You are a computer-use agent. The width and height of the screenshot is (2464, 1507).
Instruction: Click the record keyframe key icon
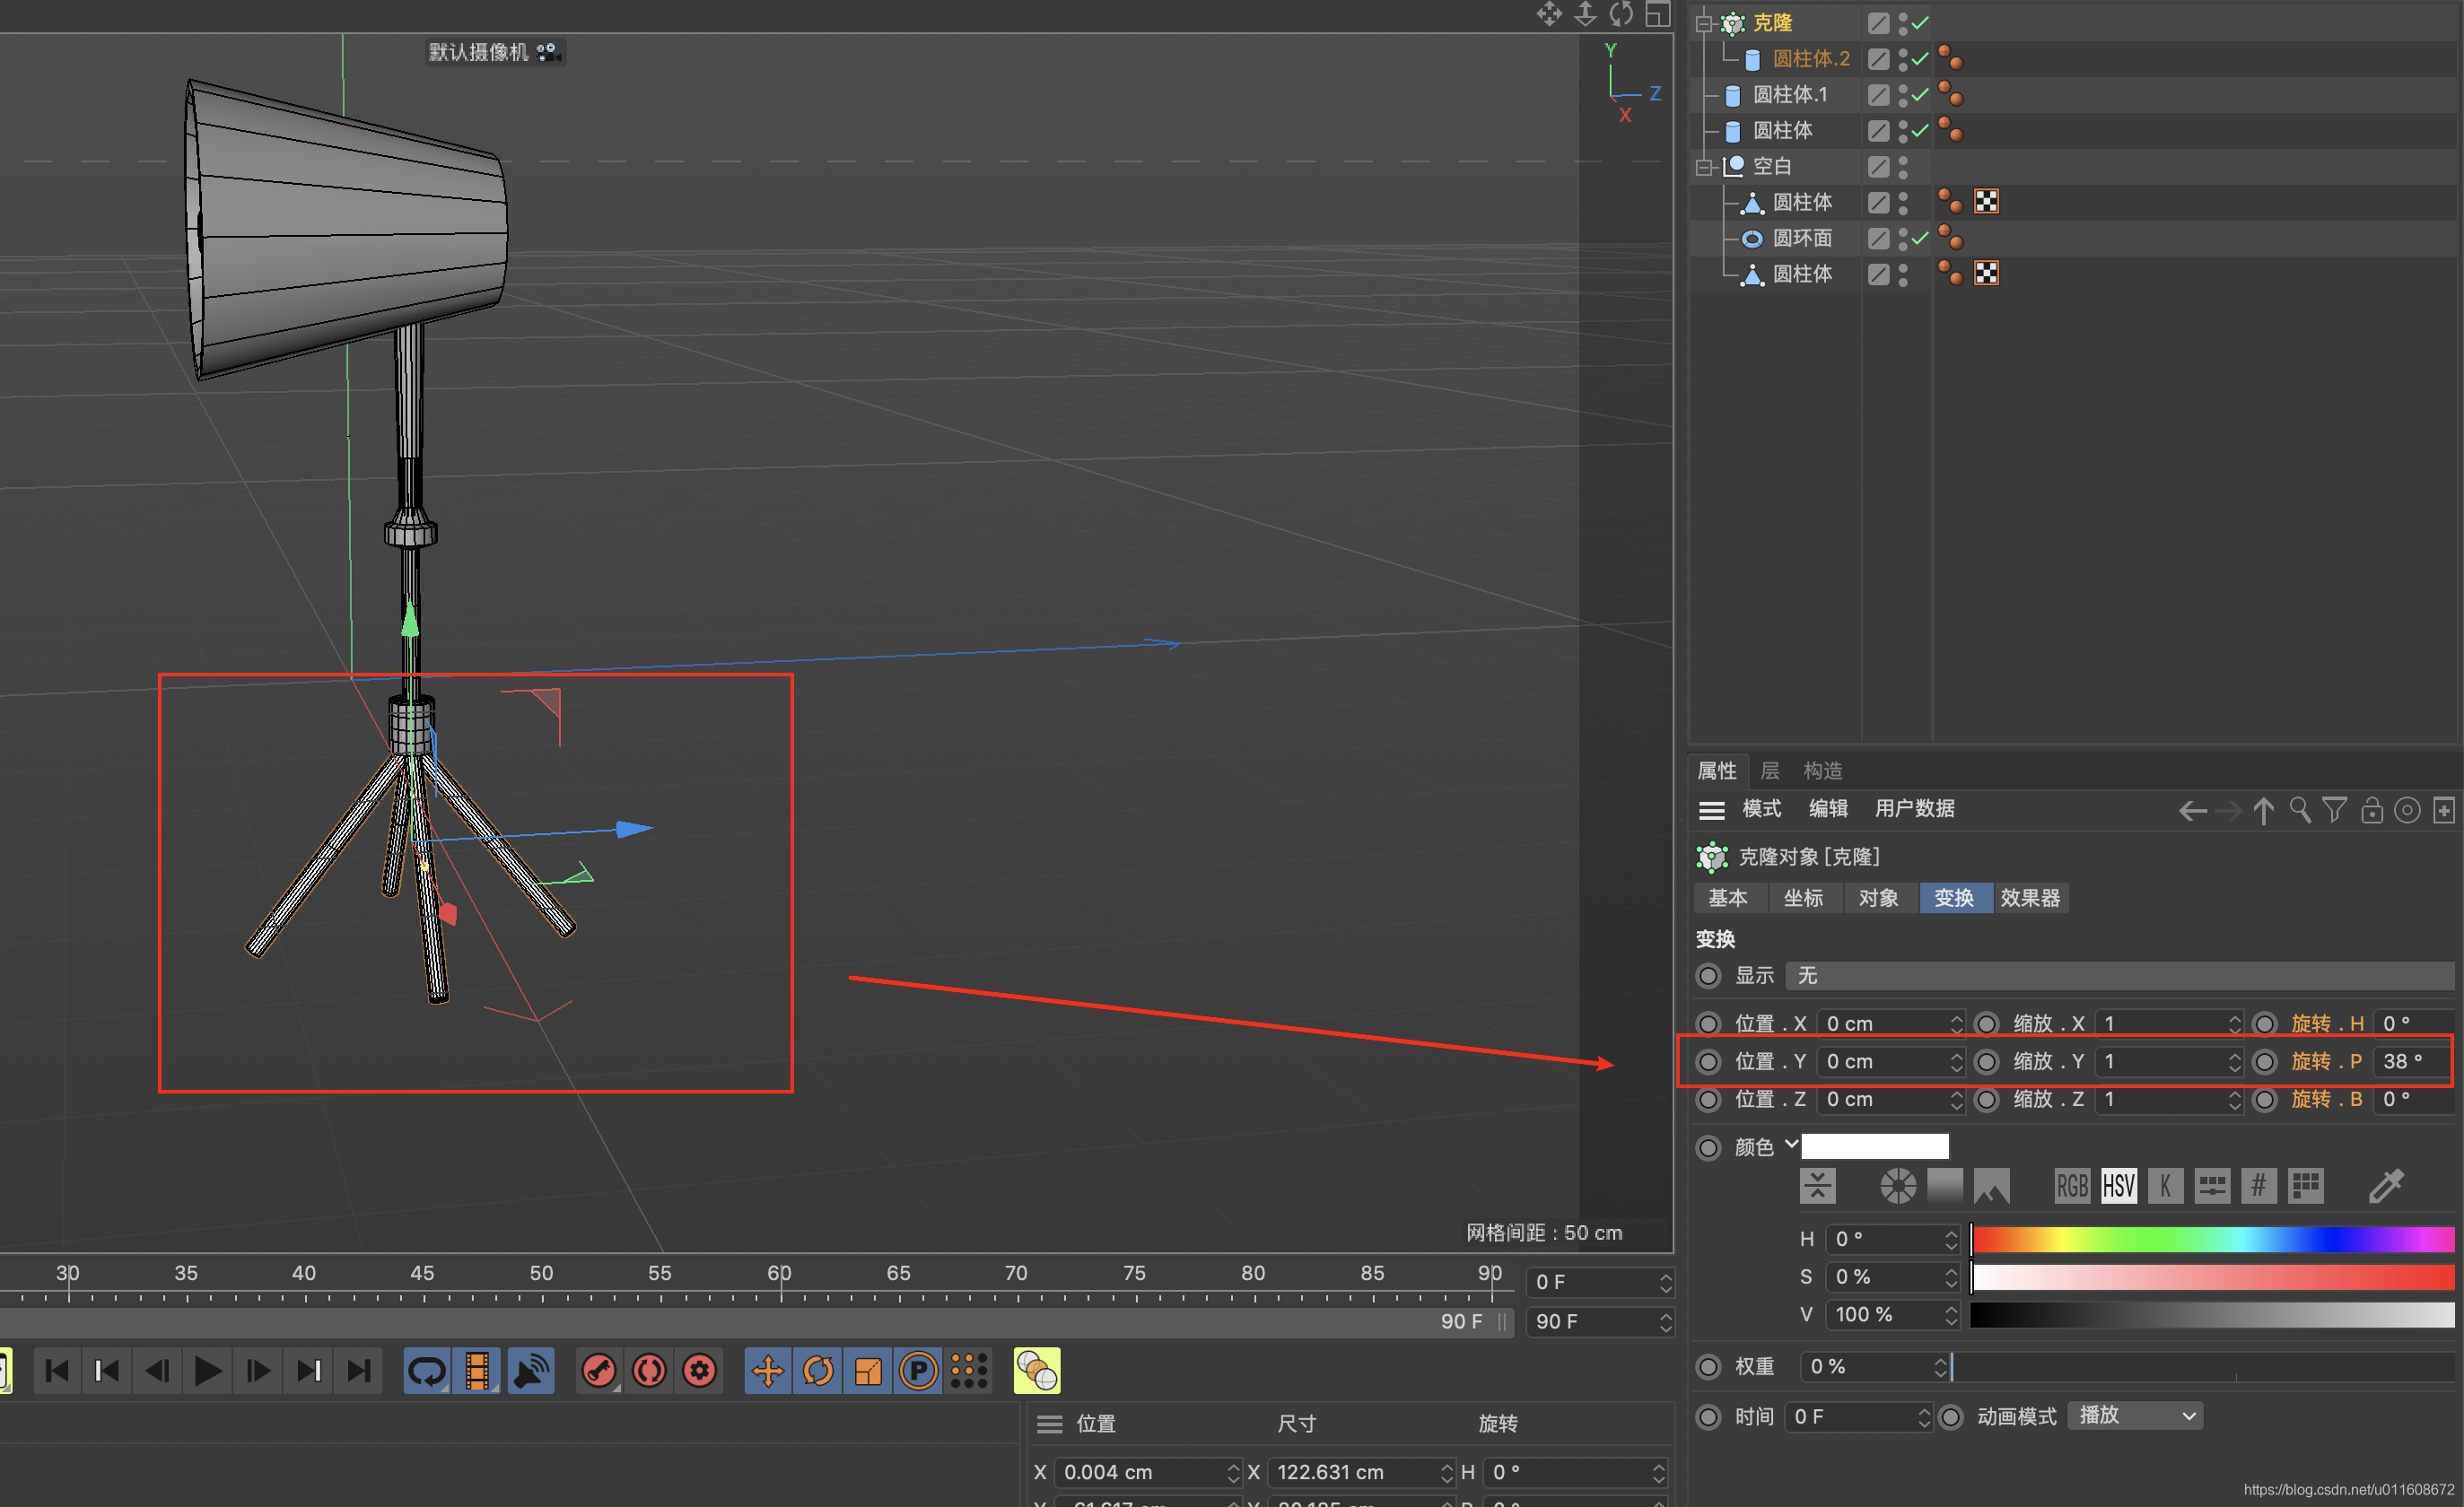[599, 1370]
